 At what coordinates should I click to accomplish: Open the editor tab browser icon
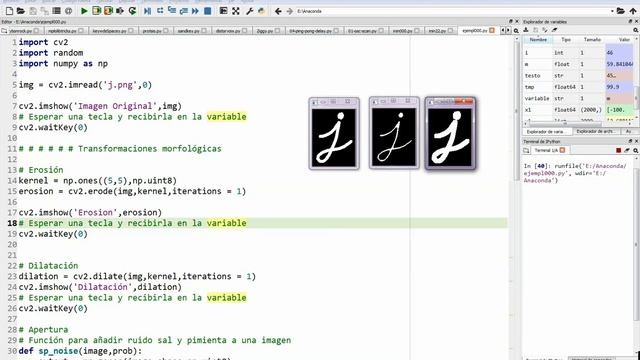coord(4,31)
